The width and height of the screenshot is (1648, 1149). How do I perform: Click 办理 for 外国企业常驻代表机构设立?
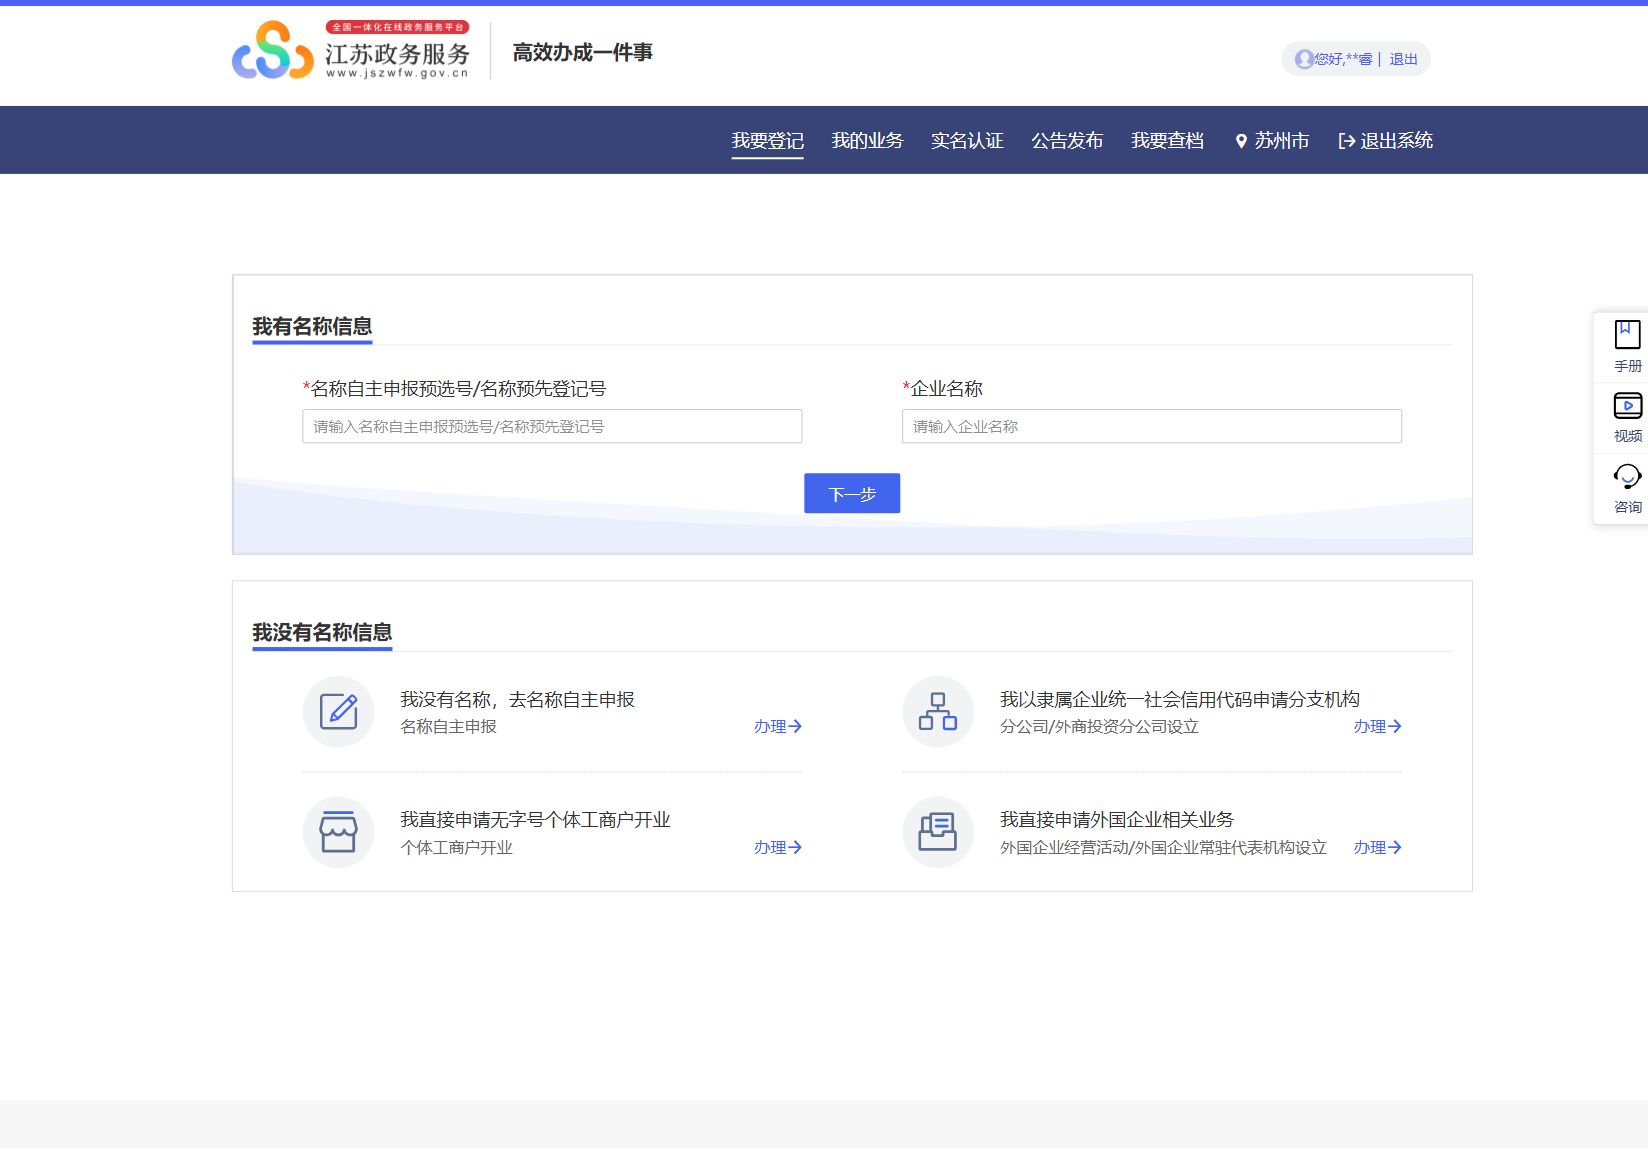click(1378, 848)
